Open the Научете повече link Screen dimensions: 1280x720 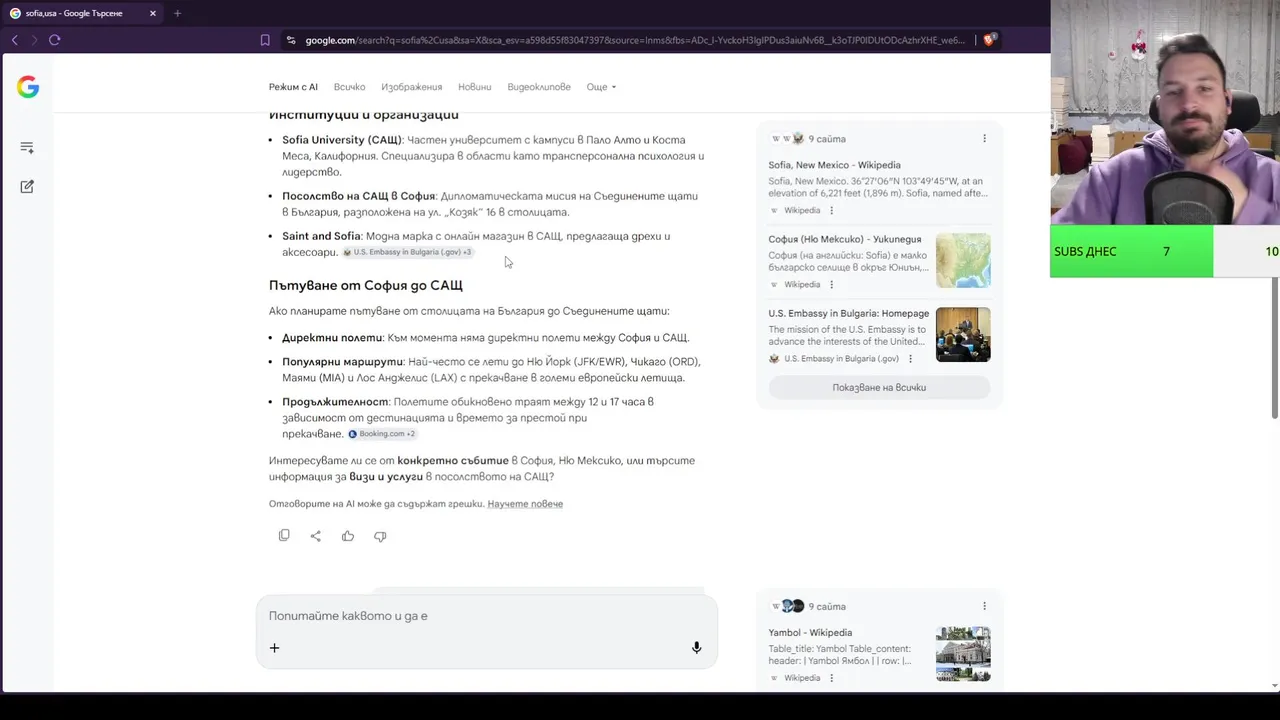coord(525,504)
